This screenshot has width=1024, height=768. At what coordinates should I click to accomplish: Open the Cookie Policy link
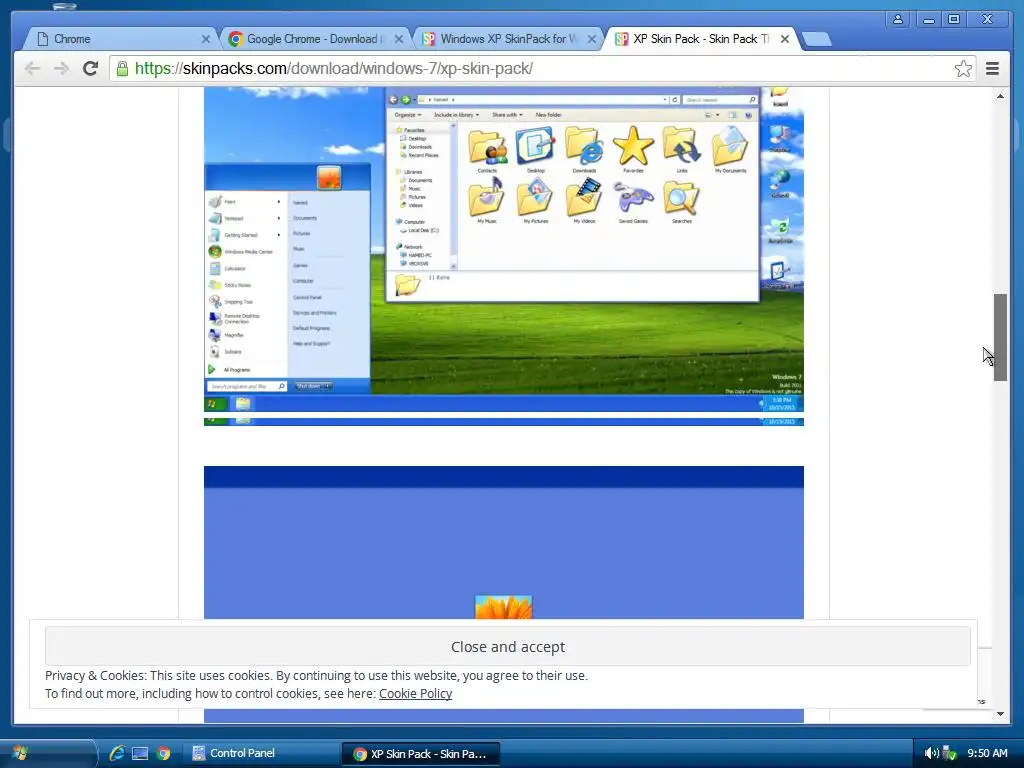pyautogui.click(x=415, y=694)
